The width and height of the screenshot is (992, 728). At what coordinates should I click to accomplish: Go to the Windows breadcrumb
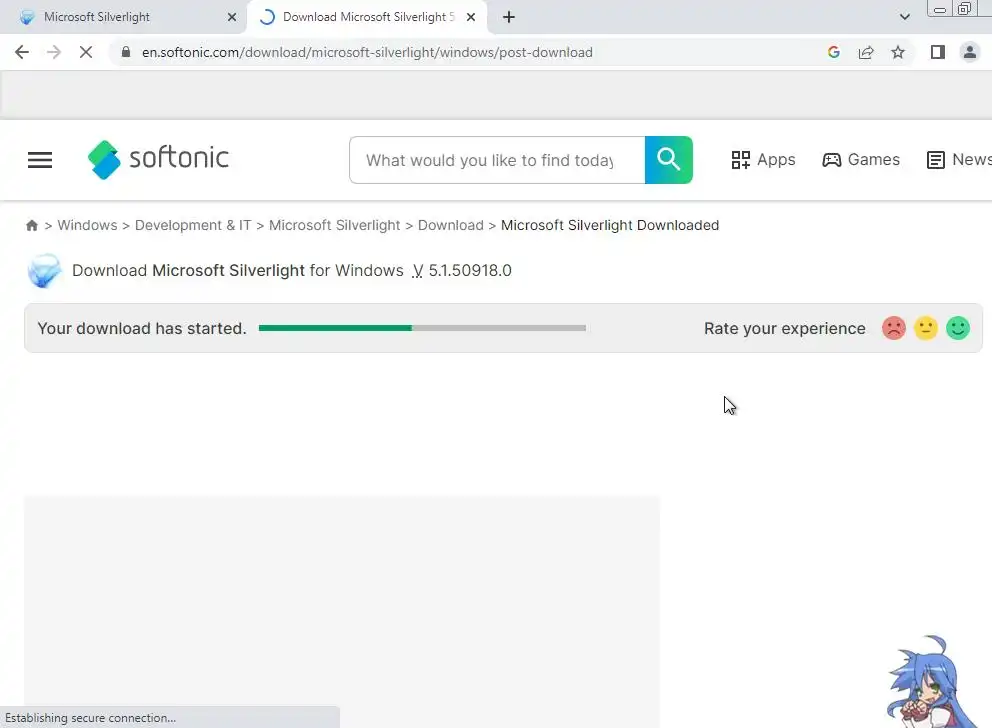[x=87, y=225]
